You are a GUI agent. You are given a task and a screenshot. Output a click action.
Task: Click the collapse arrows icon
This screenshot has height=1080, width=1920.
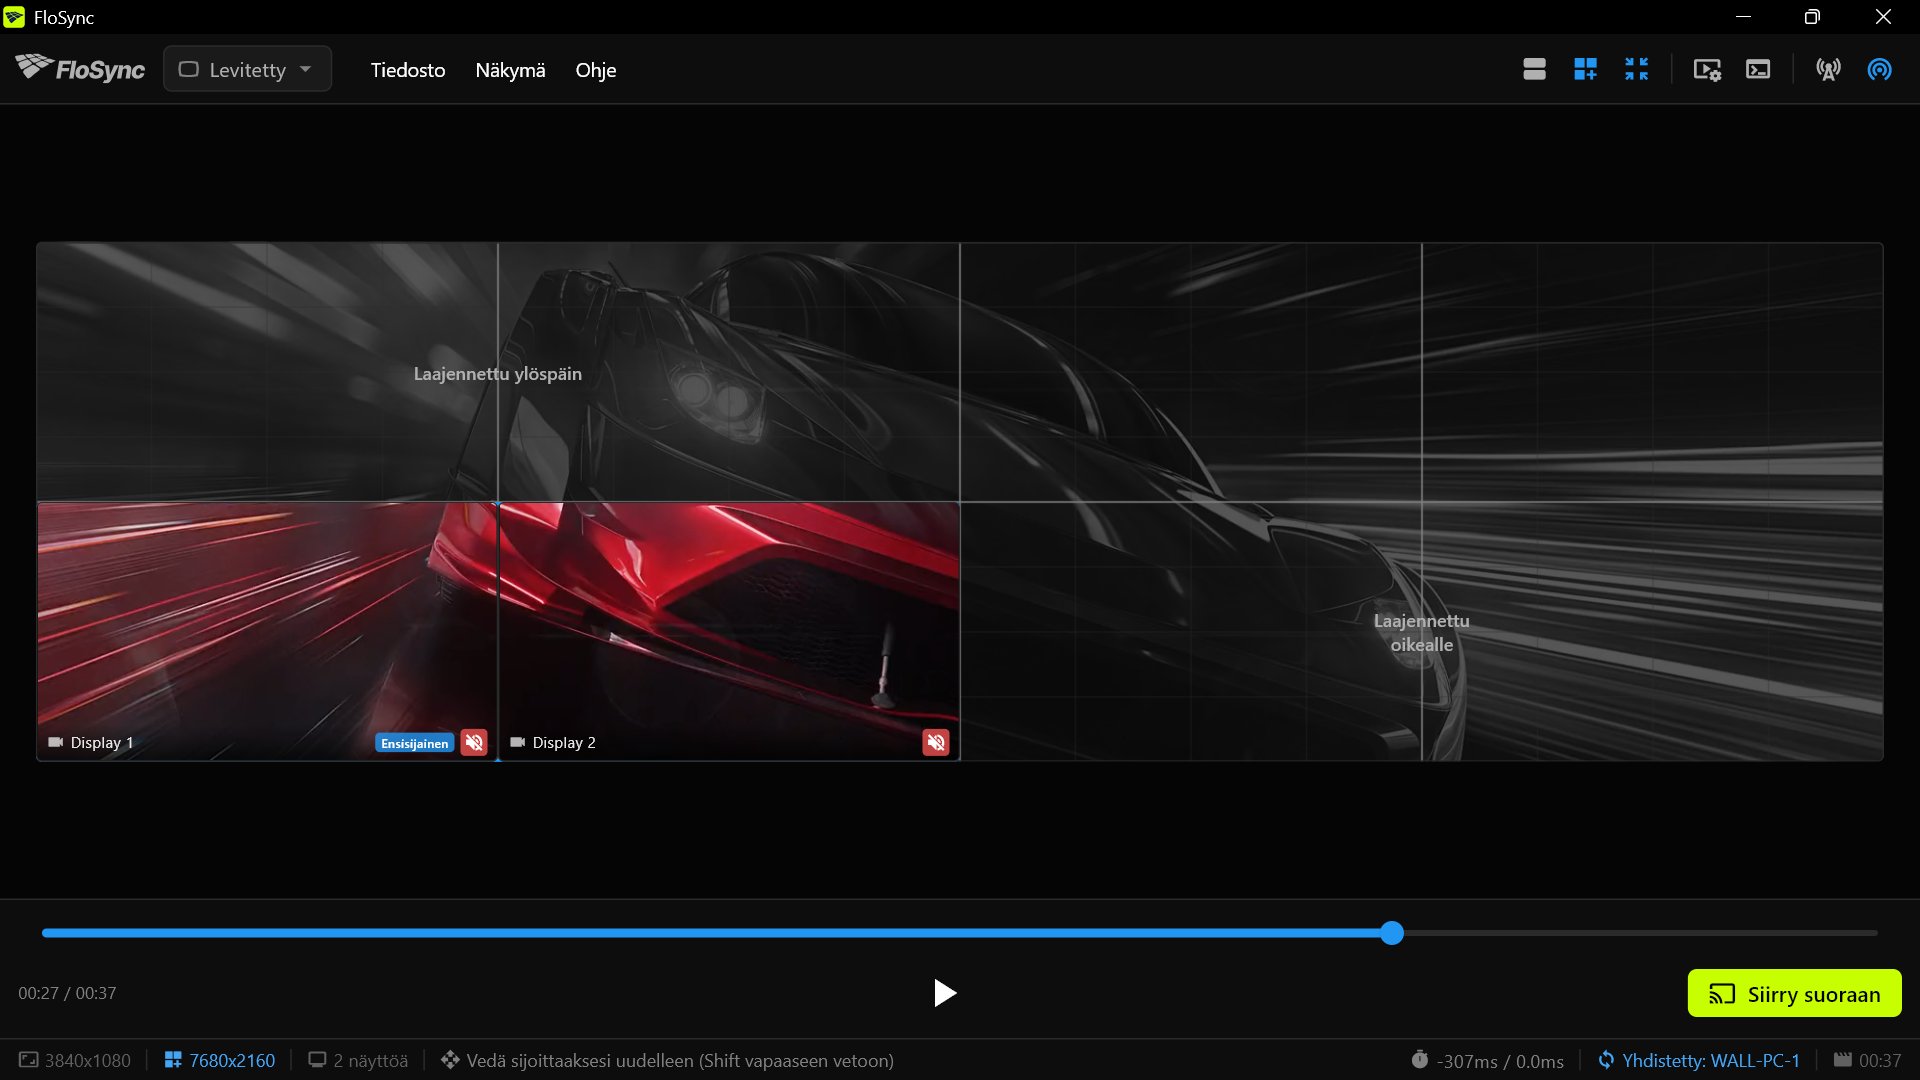tap(1636, 69)
